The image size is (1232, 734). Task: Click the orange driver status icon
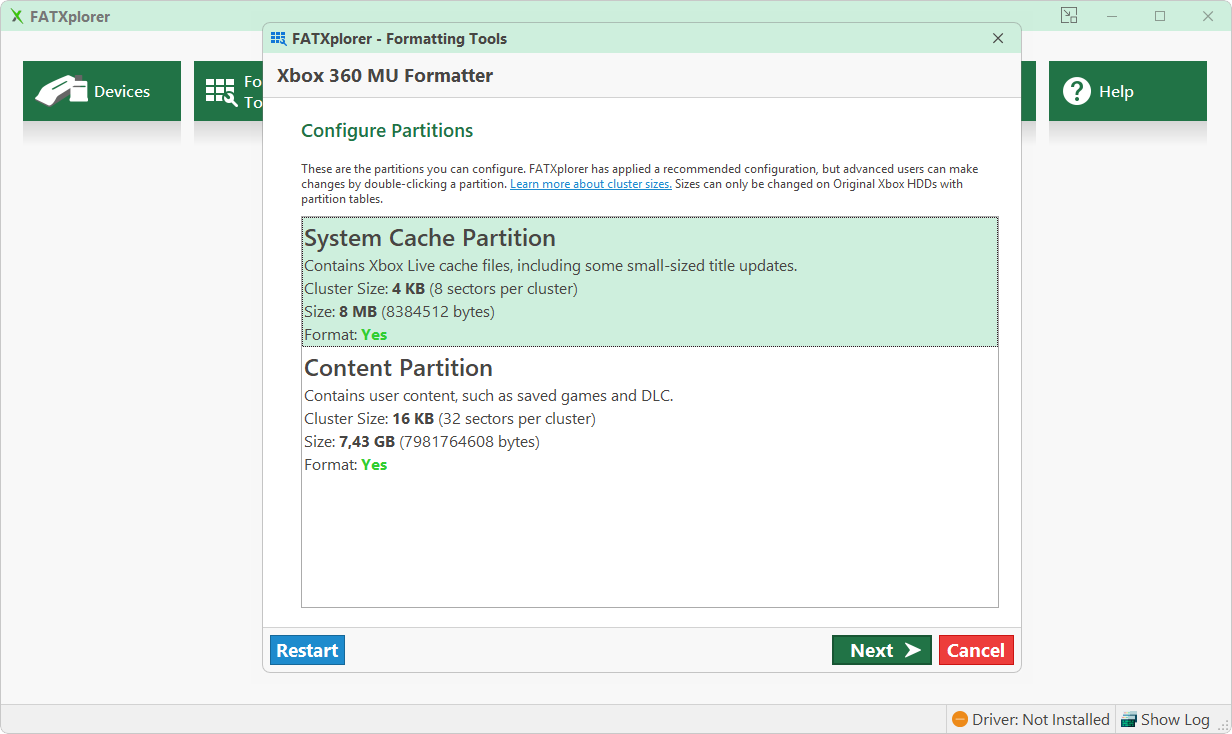[960, 719]
